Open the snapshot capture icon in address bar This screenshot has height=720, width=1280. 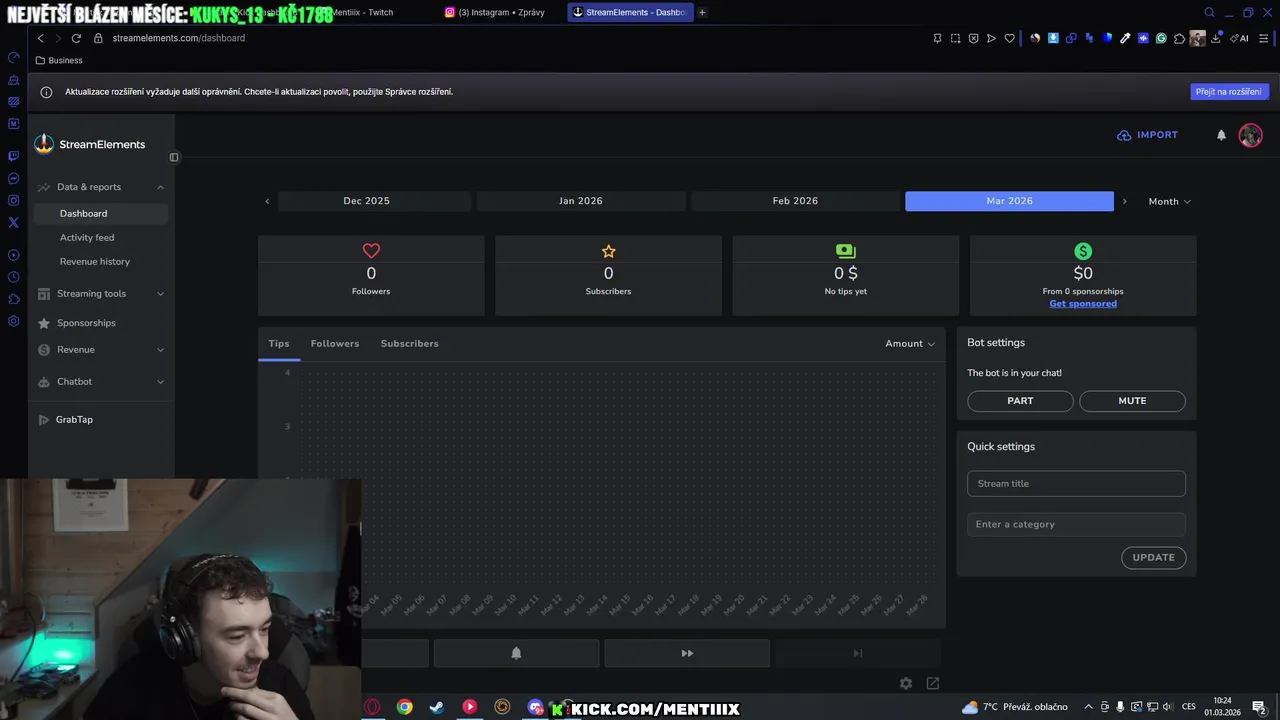coord(955,38)
